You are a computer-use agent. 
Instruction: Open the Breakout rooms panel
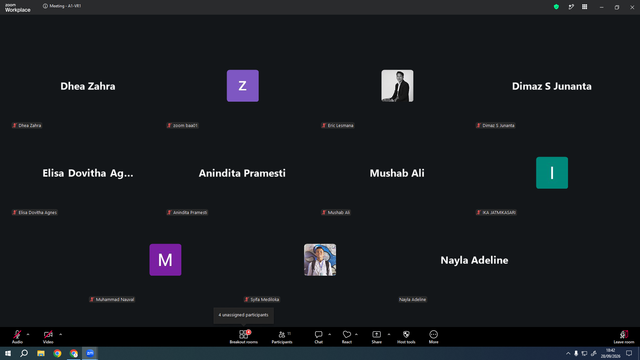click(243, 337)
